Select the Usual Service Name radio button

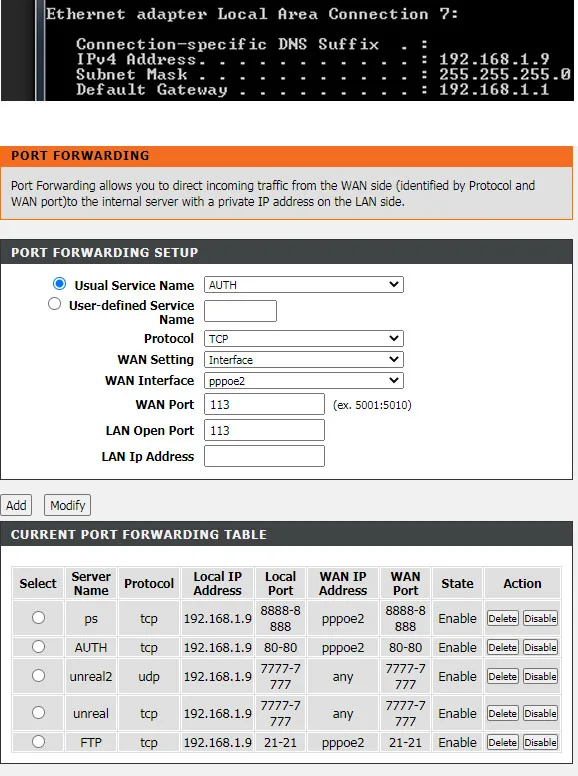[x=59, y=284]
